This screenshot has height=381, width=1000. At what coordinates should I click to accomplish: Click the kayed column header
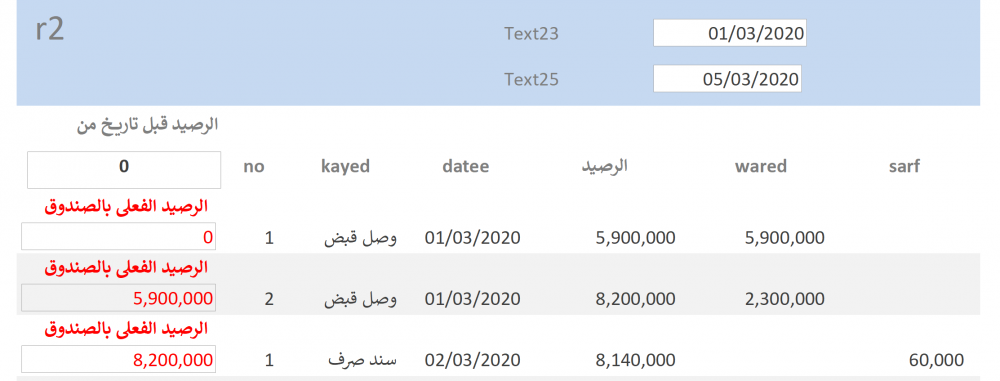[x=345, y=167]
